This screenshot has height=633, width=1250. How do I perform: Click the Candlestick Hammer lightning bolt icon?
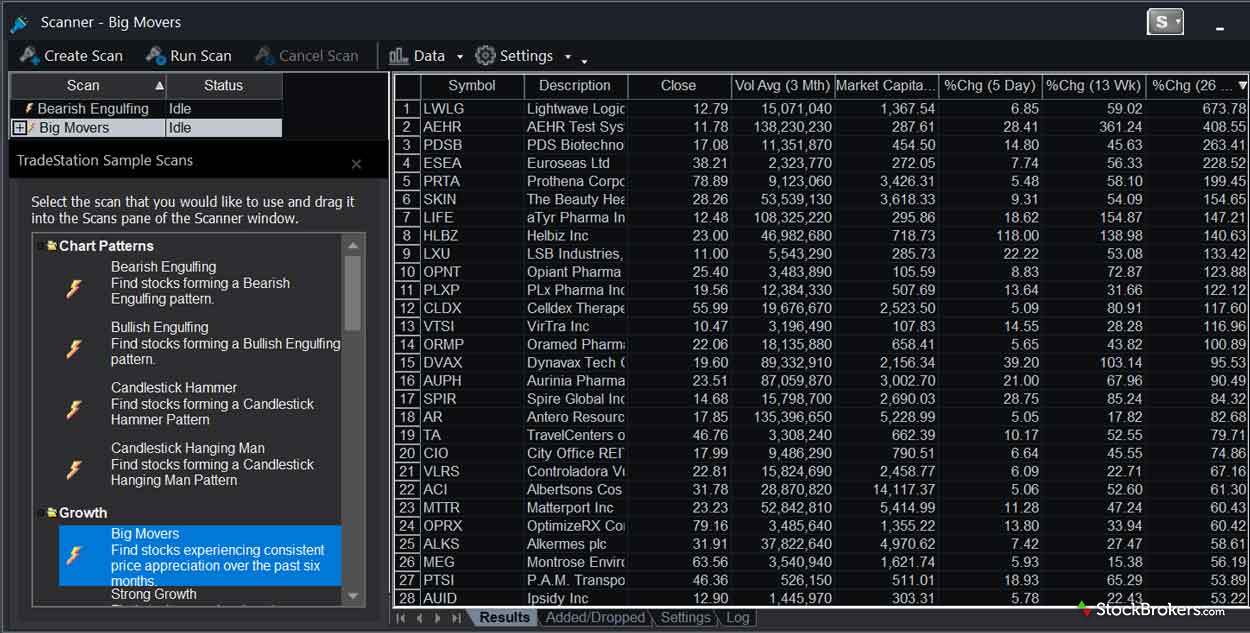point(74,410)
